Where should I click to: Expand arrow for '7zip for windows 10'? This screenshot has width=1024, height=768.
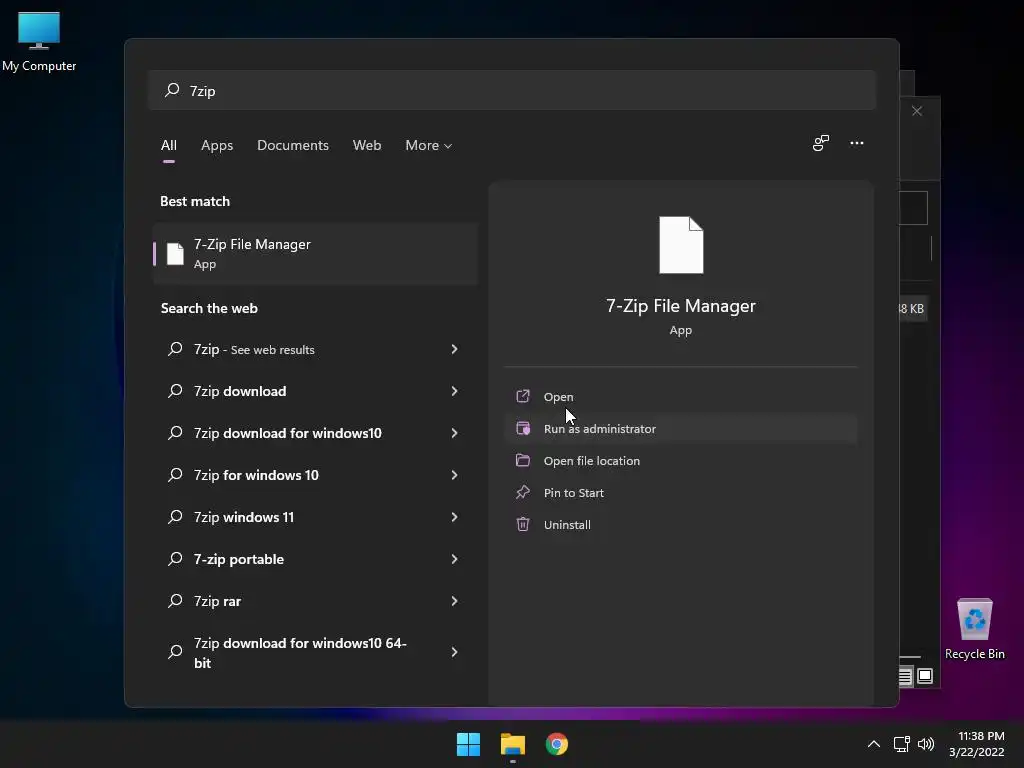(x=454, y=475)
